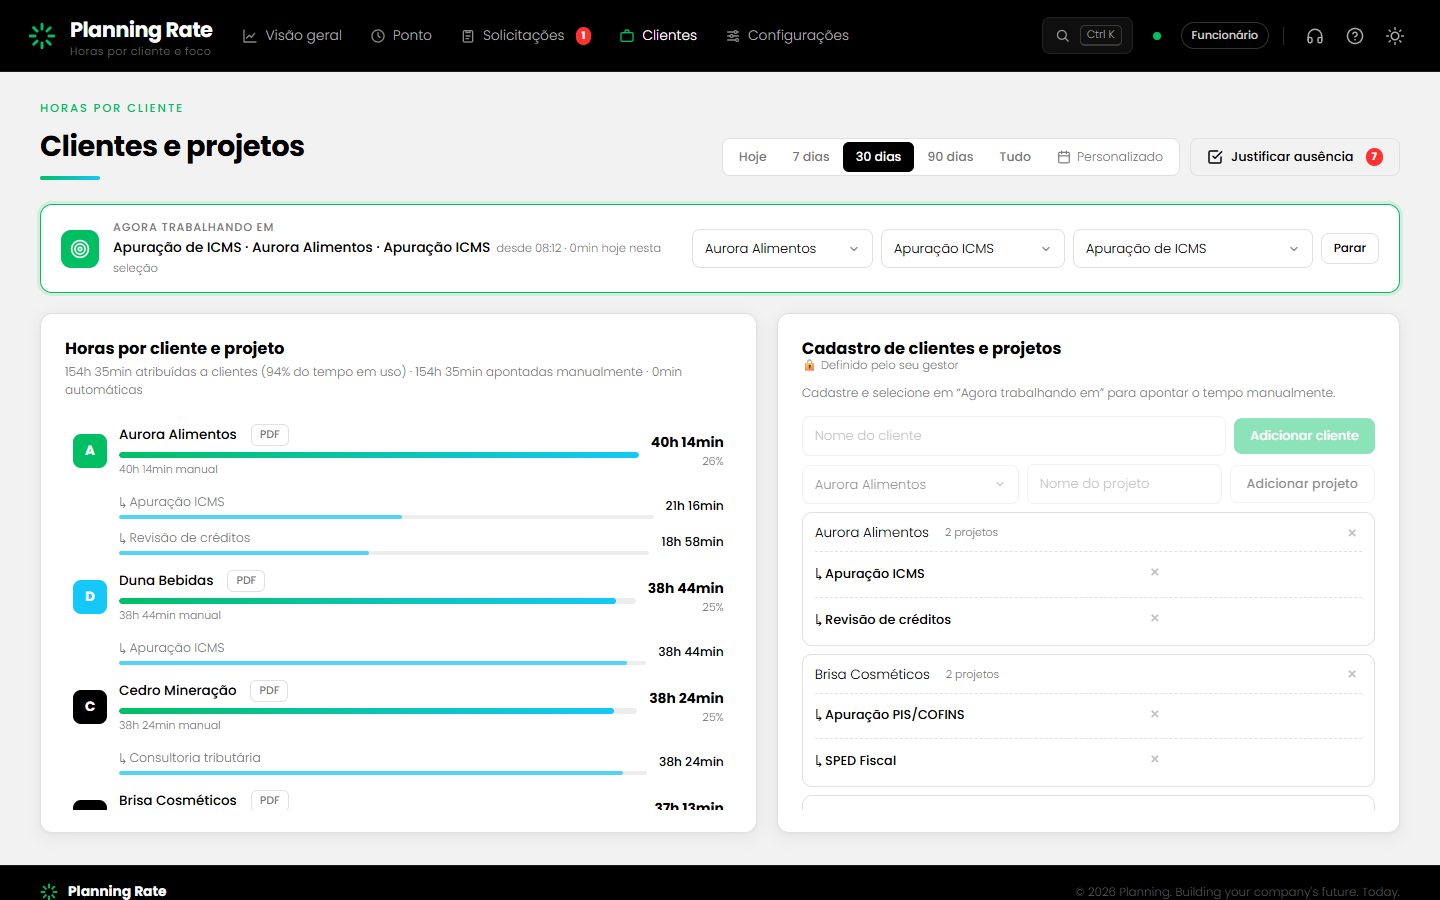Download PDF for Aurora Alimentos
The image size is (1440, 900).
[269, 435]
